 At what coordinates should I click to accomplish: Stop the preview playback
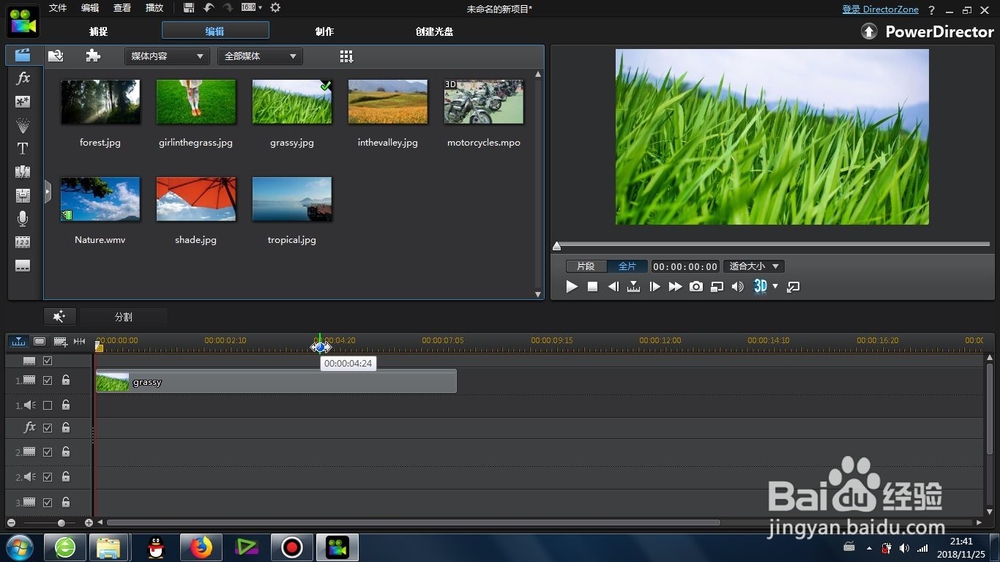pyautogui.click(x=592, y=286)
